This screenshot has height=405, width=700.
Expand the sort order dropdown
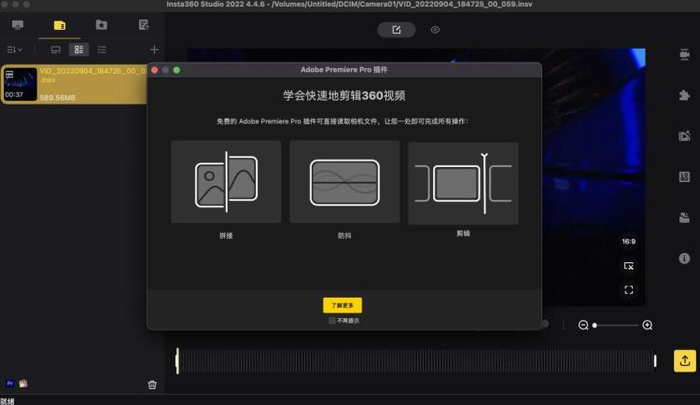point(14,50)
